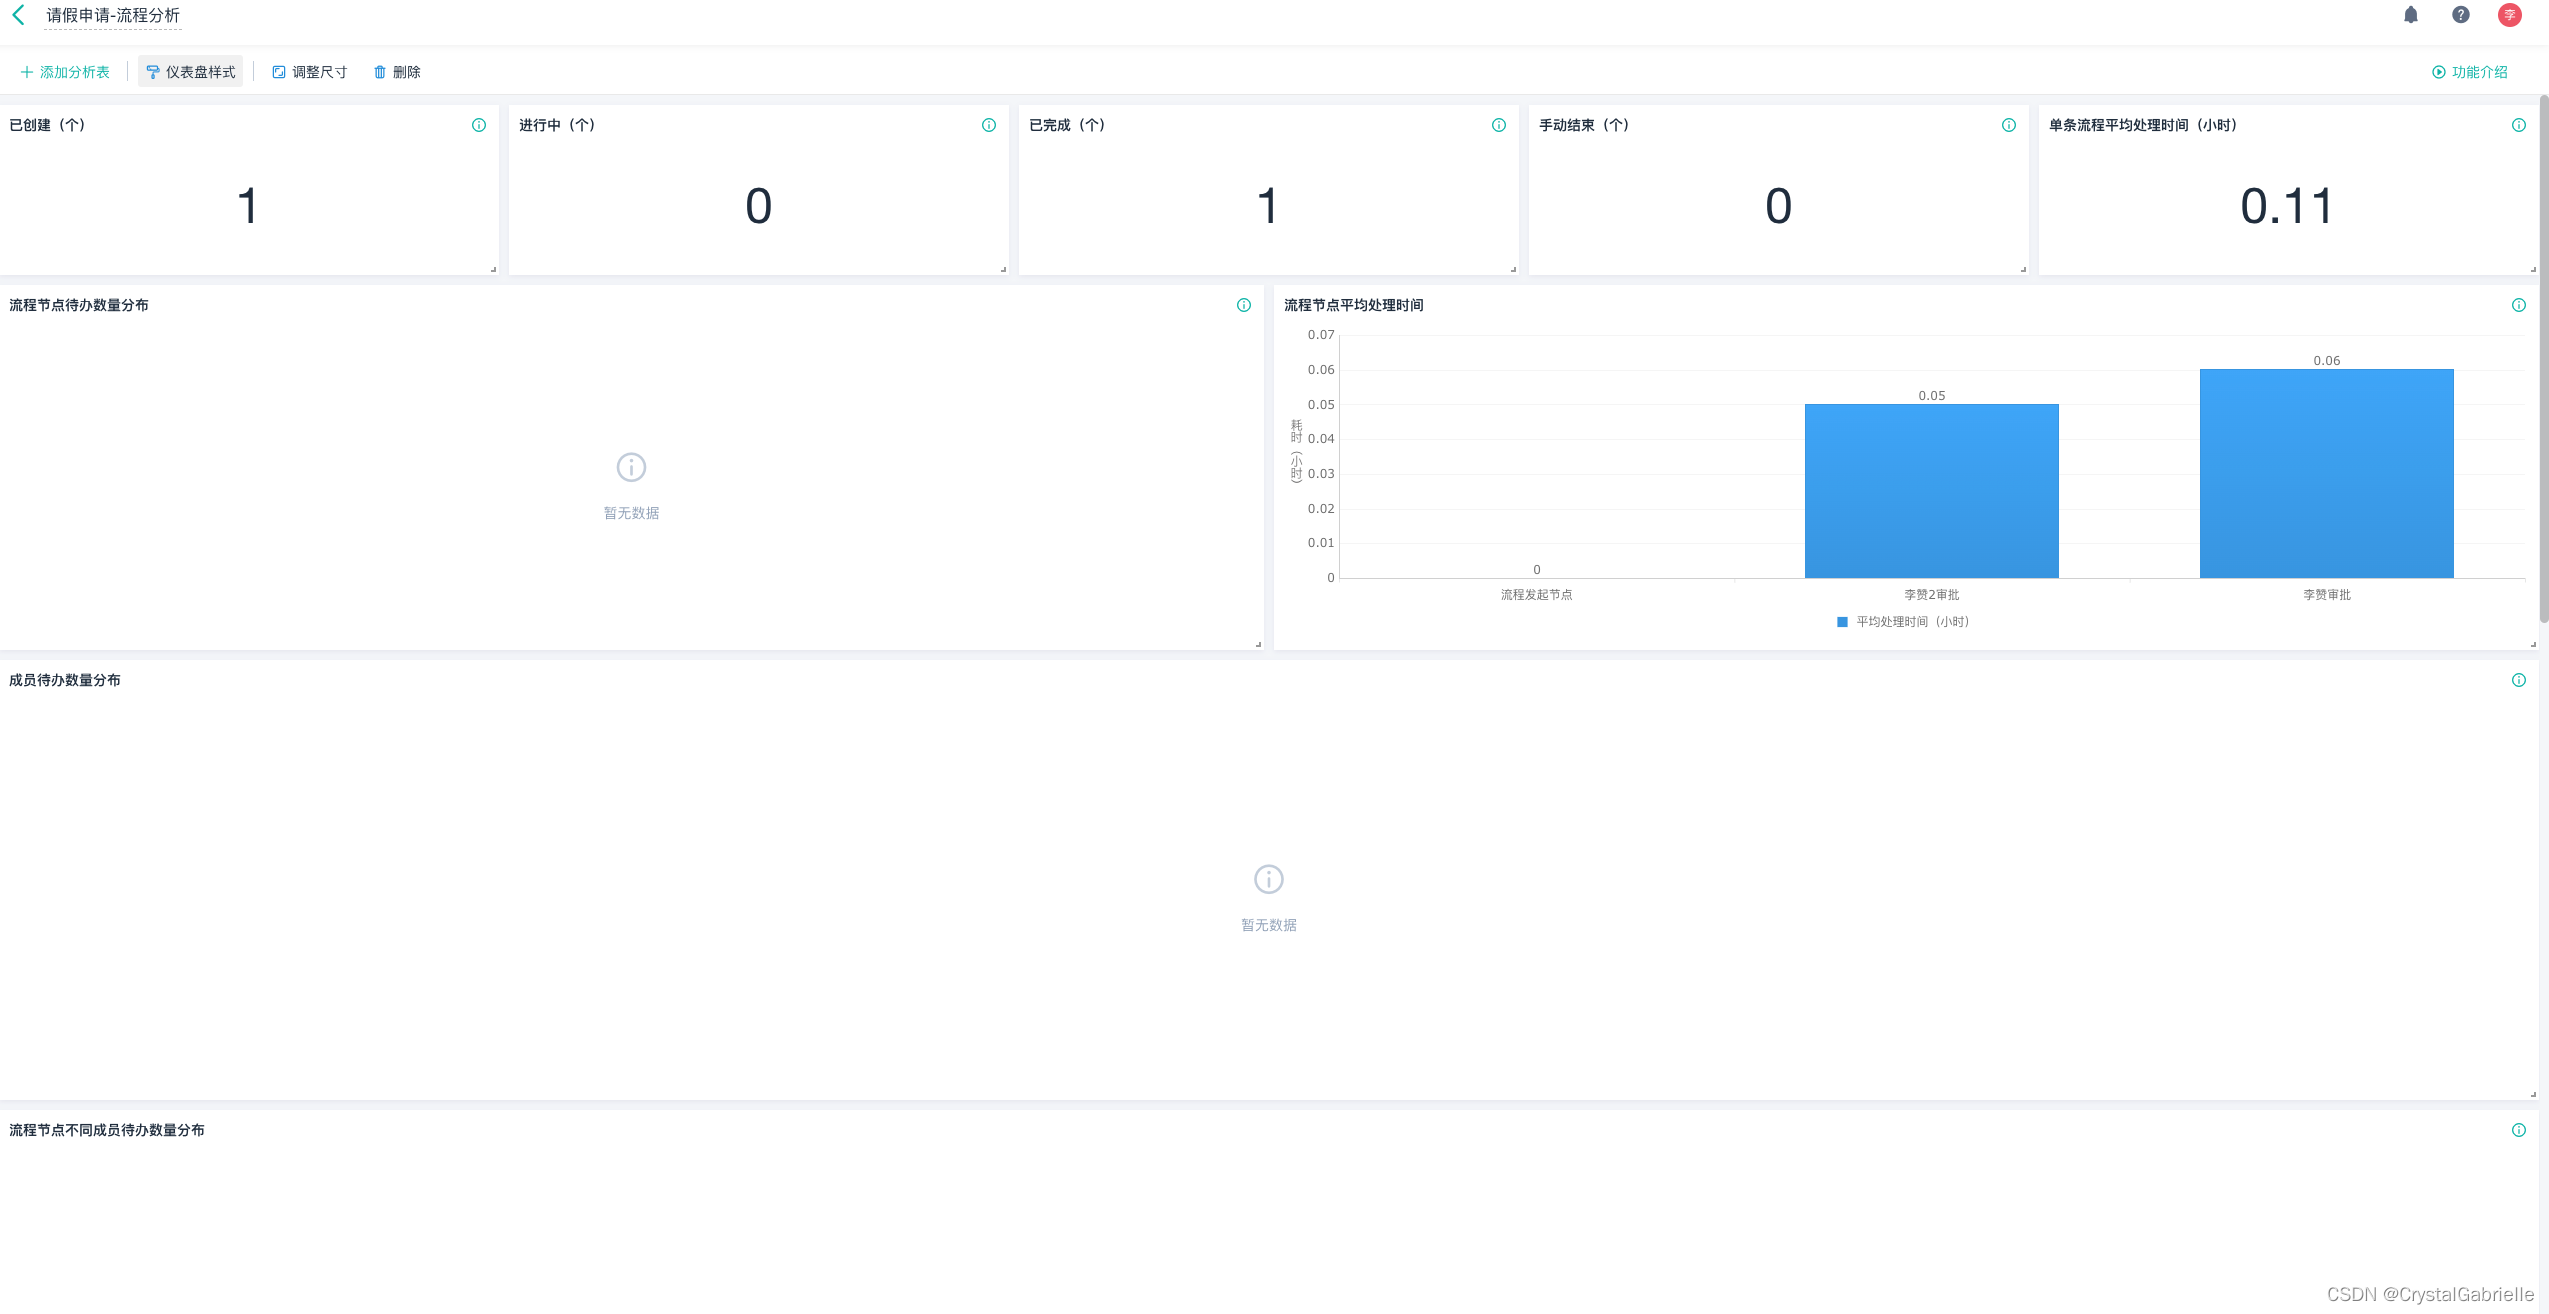2549x1314 pixels.
Task: Open 仪表盘样式 settings
Action: pyautogui.click(x=191, y=72)
